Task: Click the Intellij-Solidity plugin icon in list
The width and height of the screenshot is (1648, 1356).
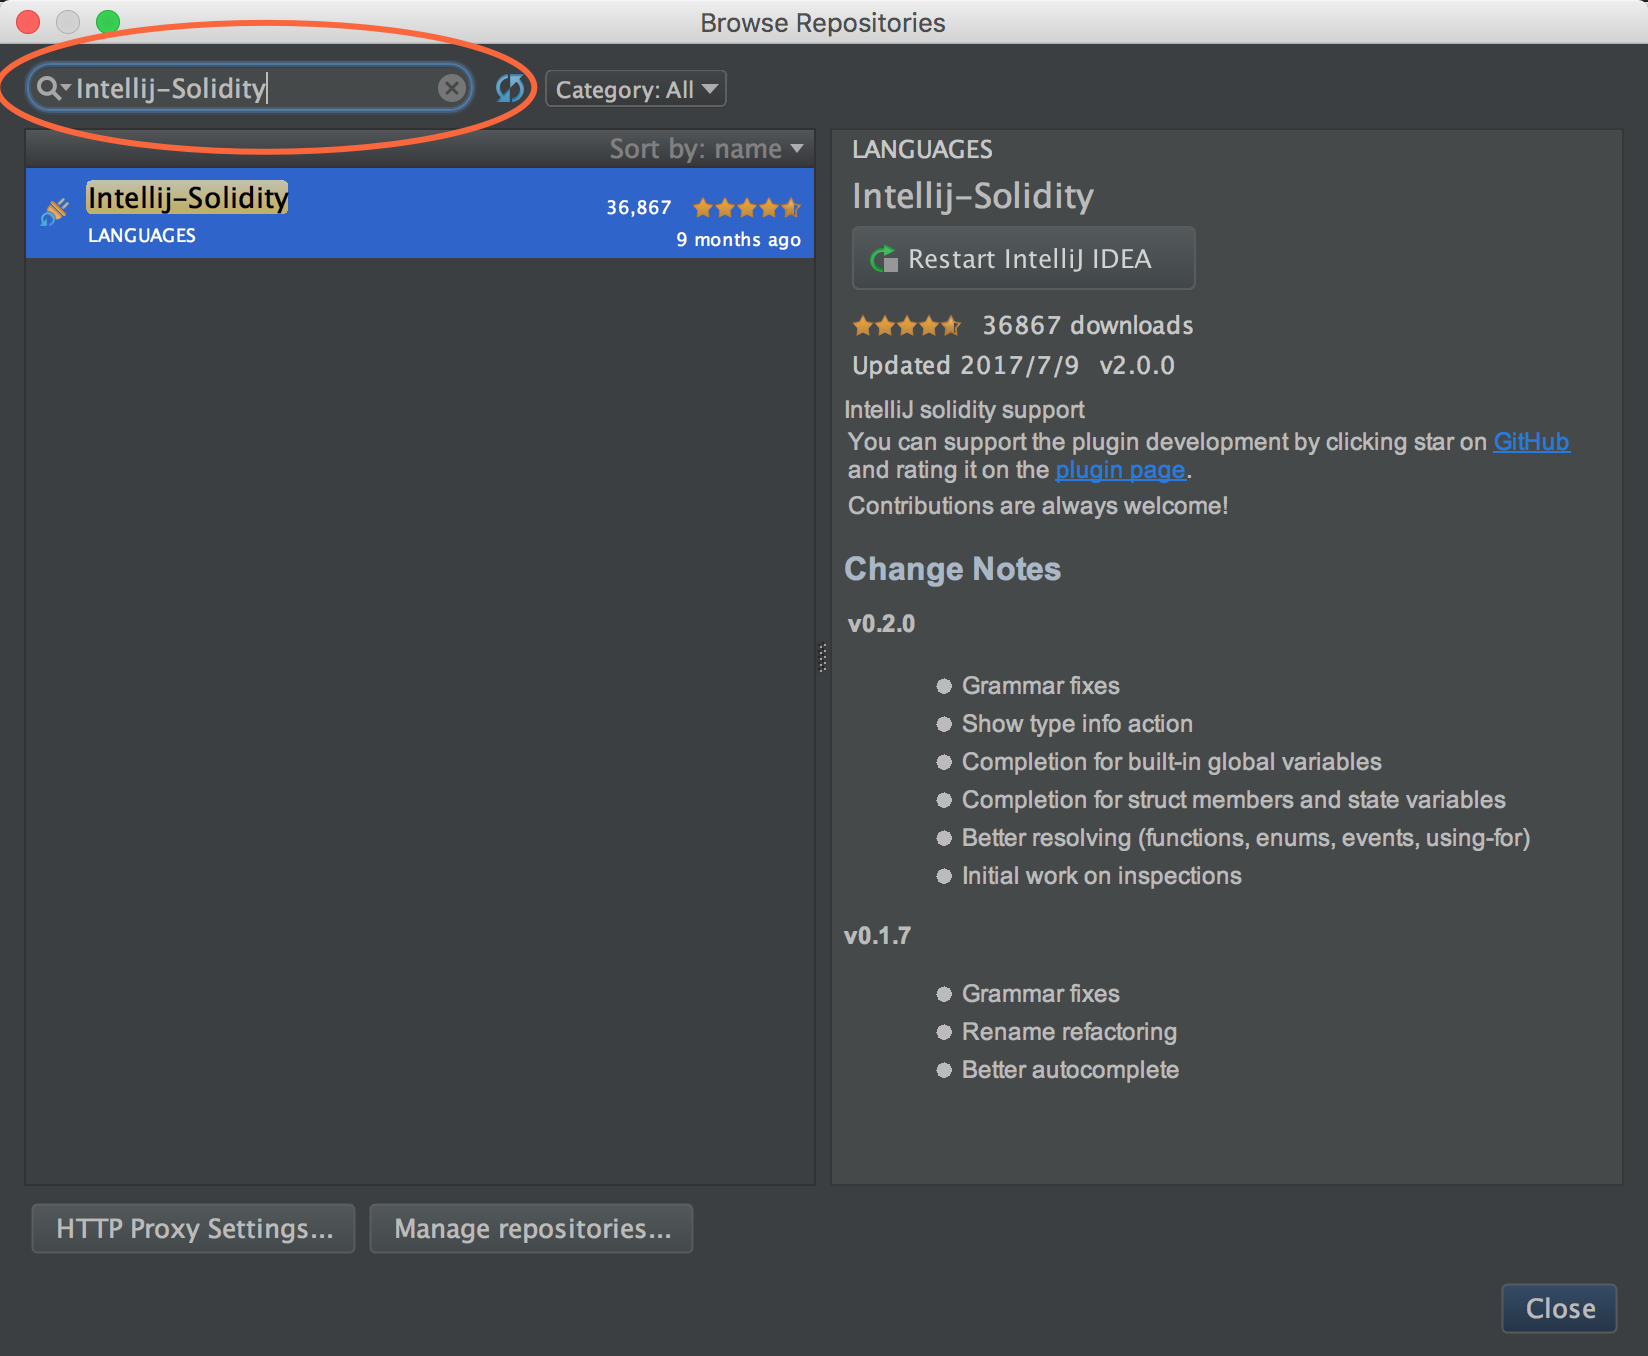Action: click(x=55, y=212)
